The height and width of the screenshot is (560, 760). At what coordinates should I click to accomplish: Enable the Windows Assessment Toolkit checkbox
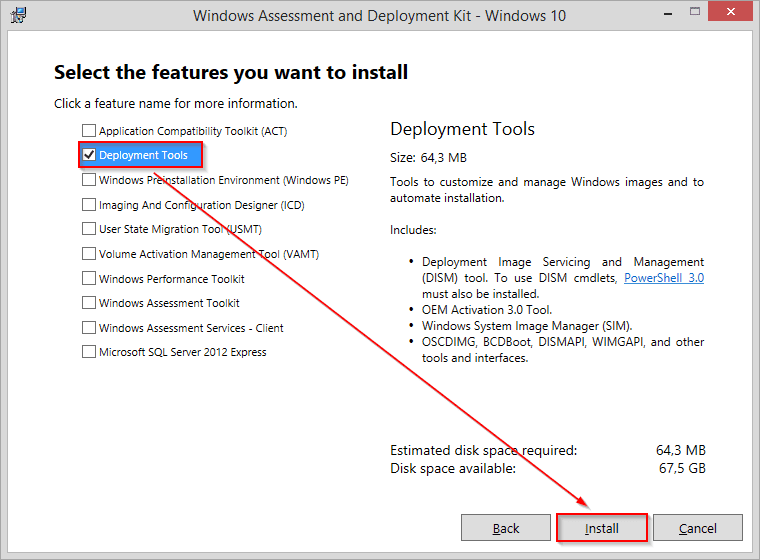point(89,303)
